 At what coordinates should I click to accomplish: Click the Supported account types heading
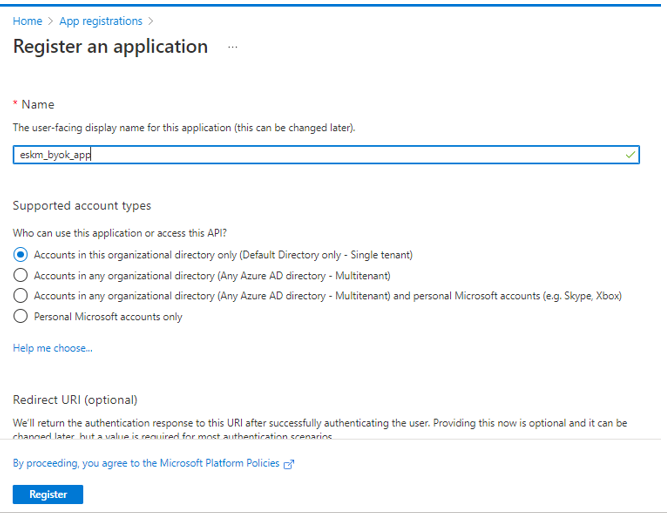click(x=82, y=206)
